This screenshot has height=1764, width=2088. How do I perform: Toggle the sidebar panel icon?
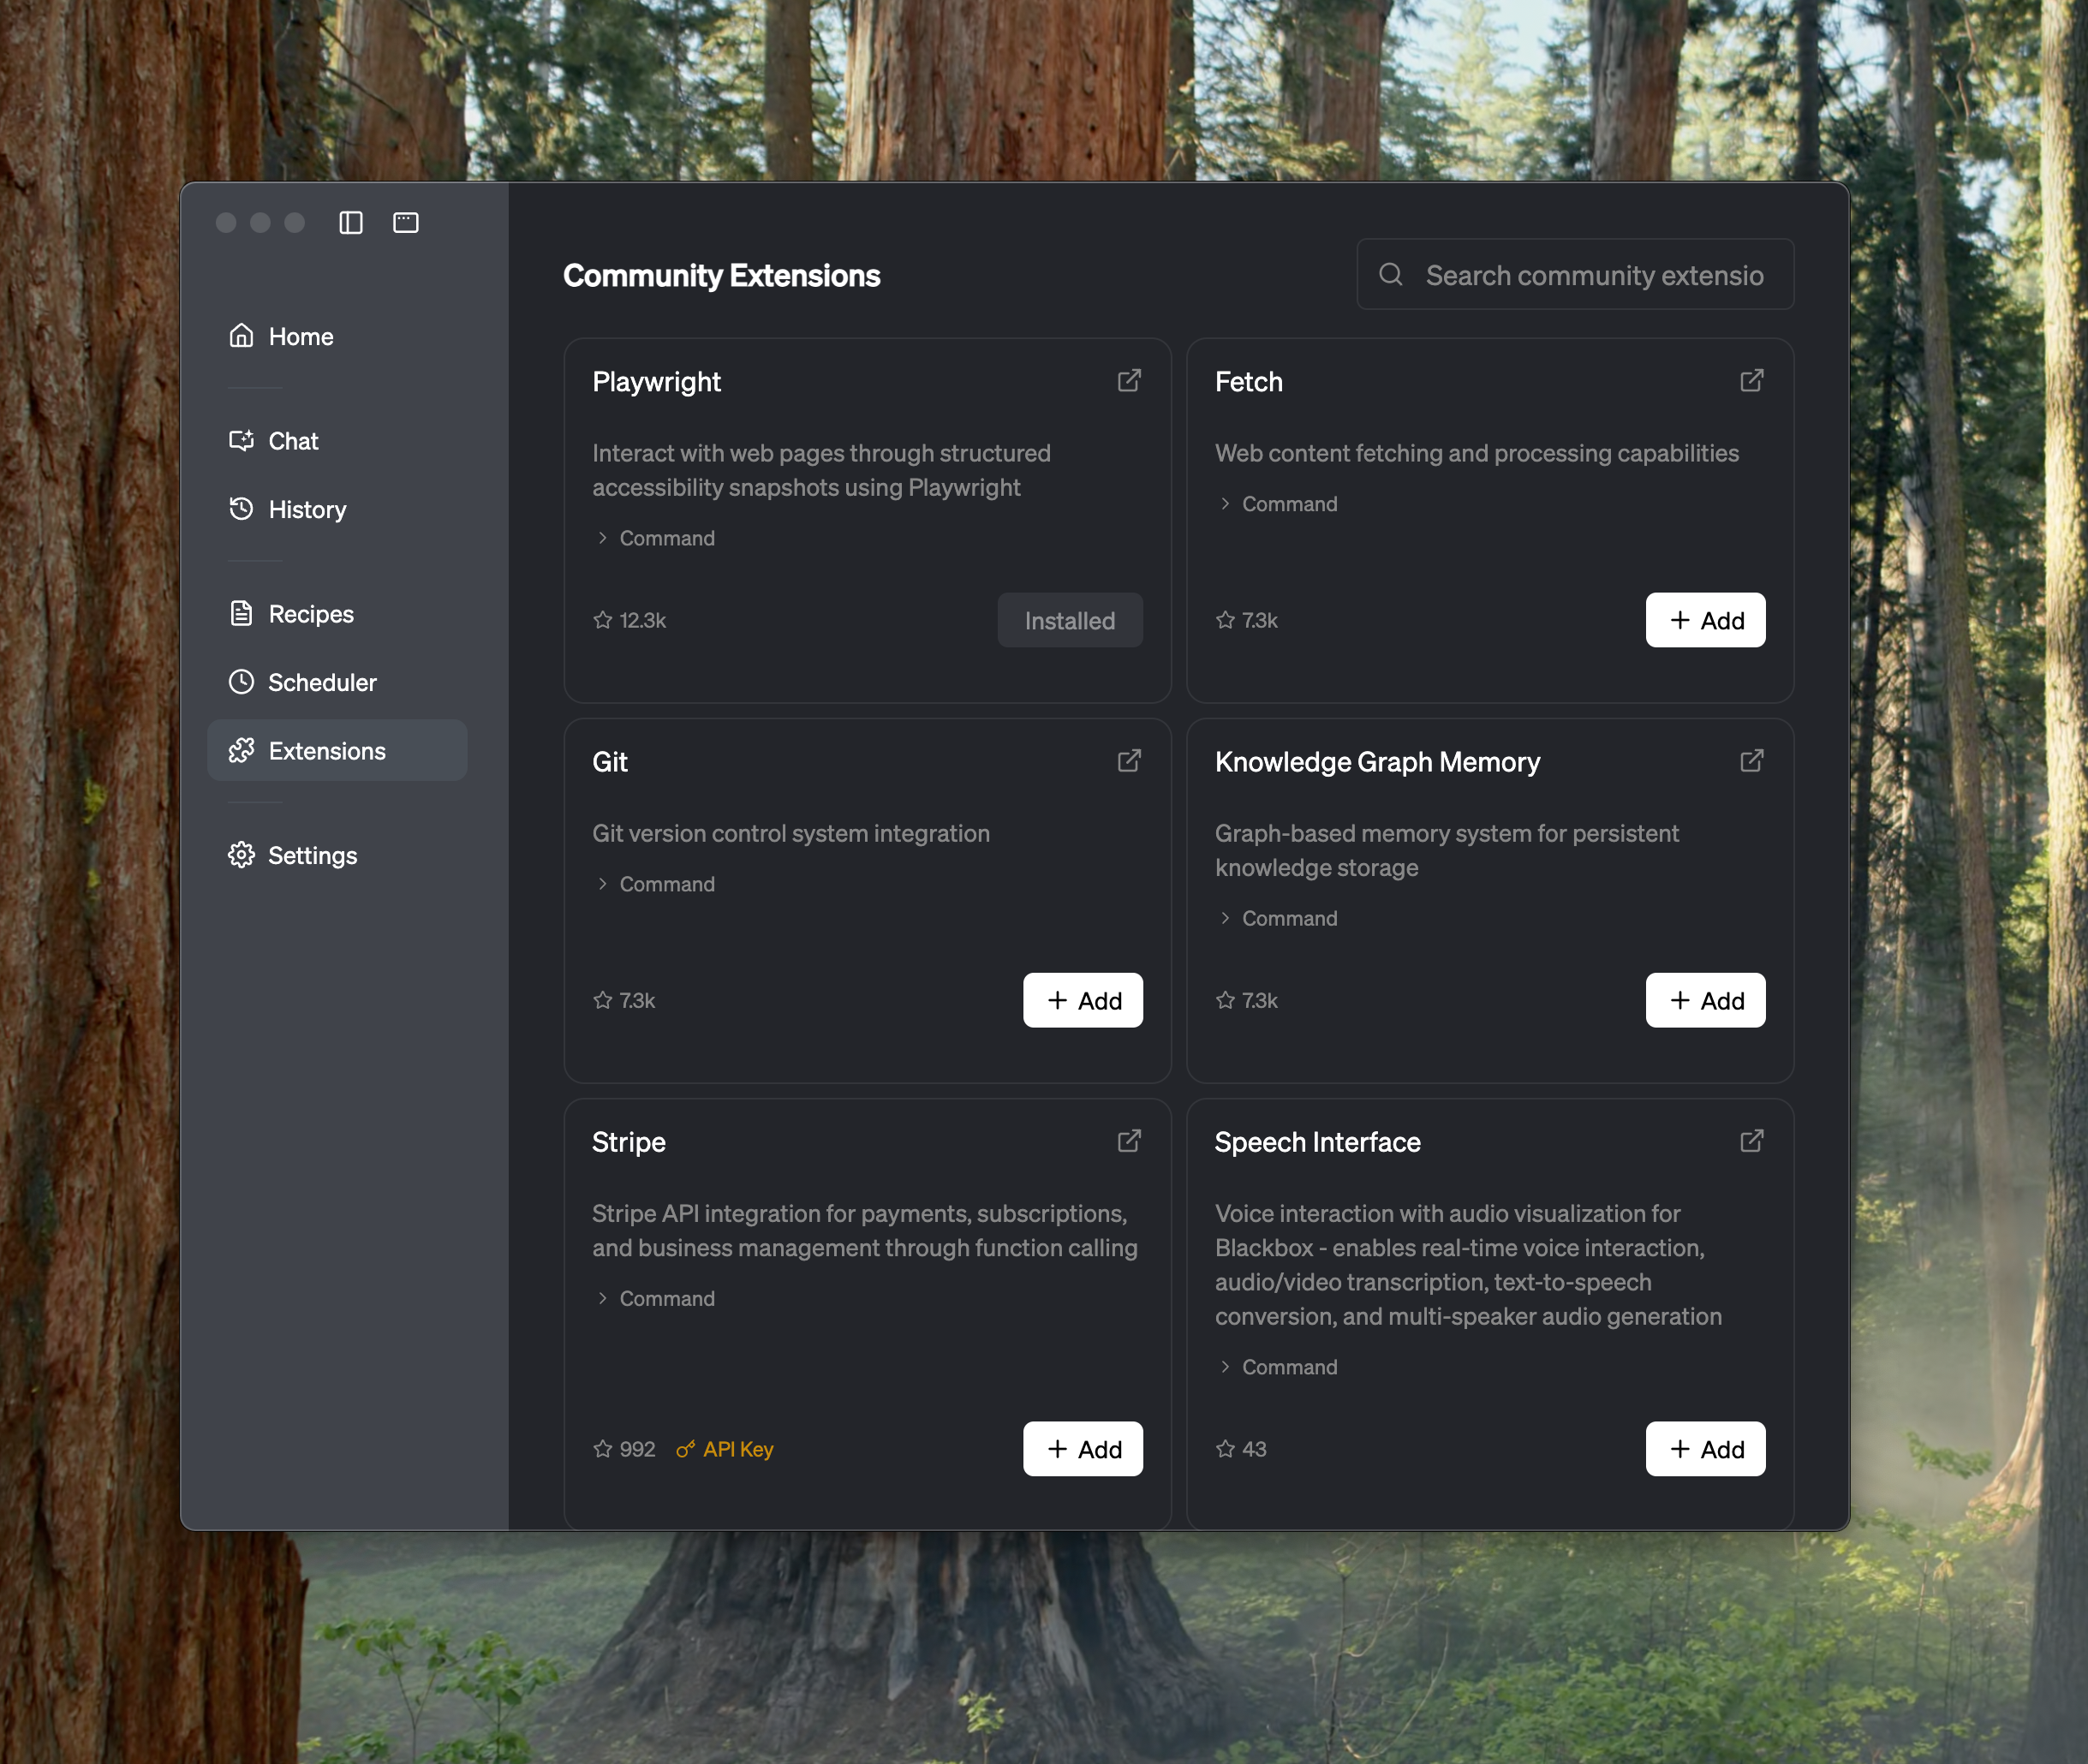(x=350, y=222)
